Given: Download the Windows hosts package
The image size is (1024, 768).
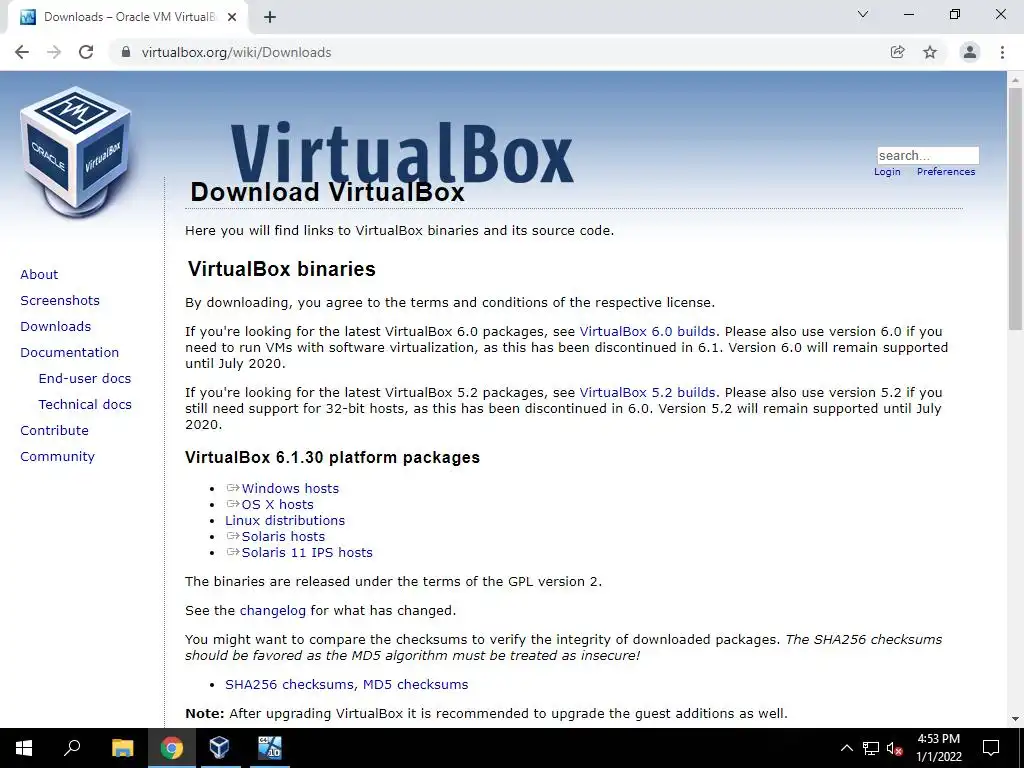Looking at the screenshot, I should (290, 488).
